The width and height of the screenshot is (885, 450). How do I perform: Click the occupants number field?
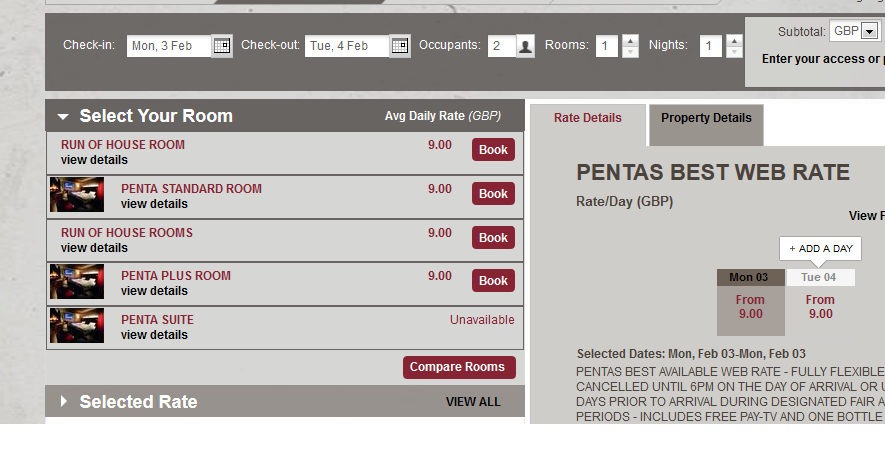pos(501,46)
